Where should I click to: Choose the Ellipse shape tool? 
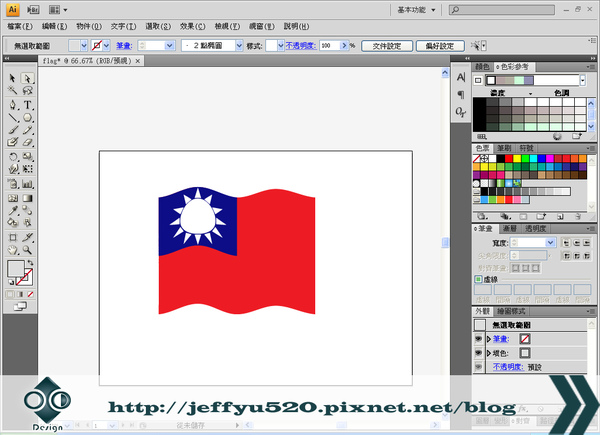(27, 117)
